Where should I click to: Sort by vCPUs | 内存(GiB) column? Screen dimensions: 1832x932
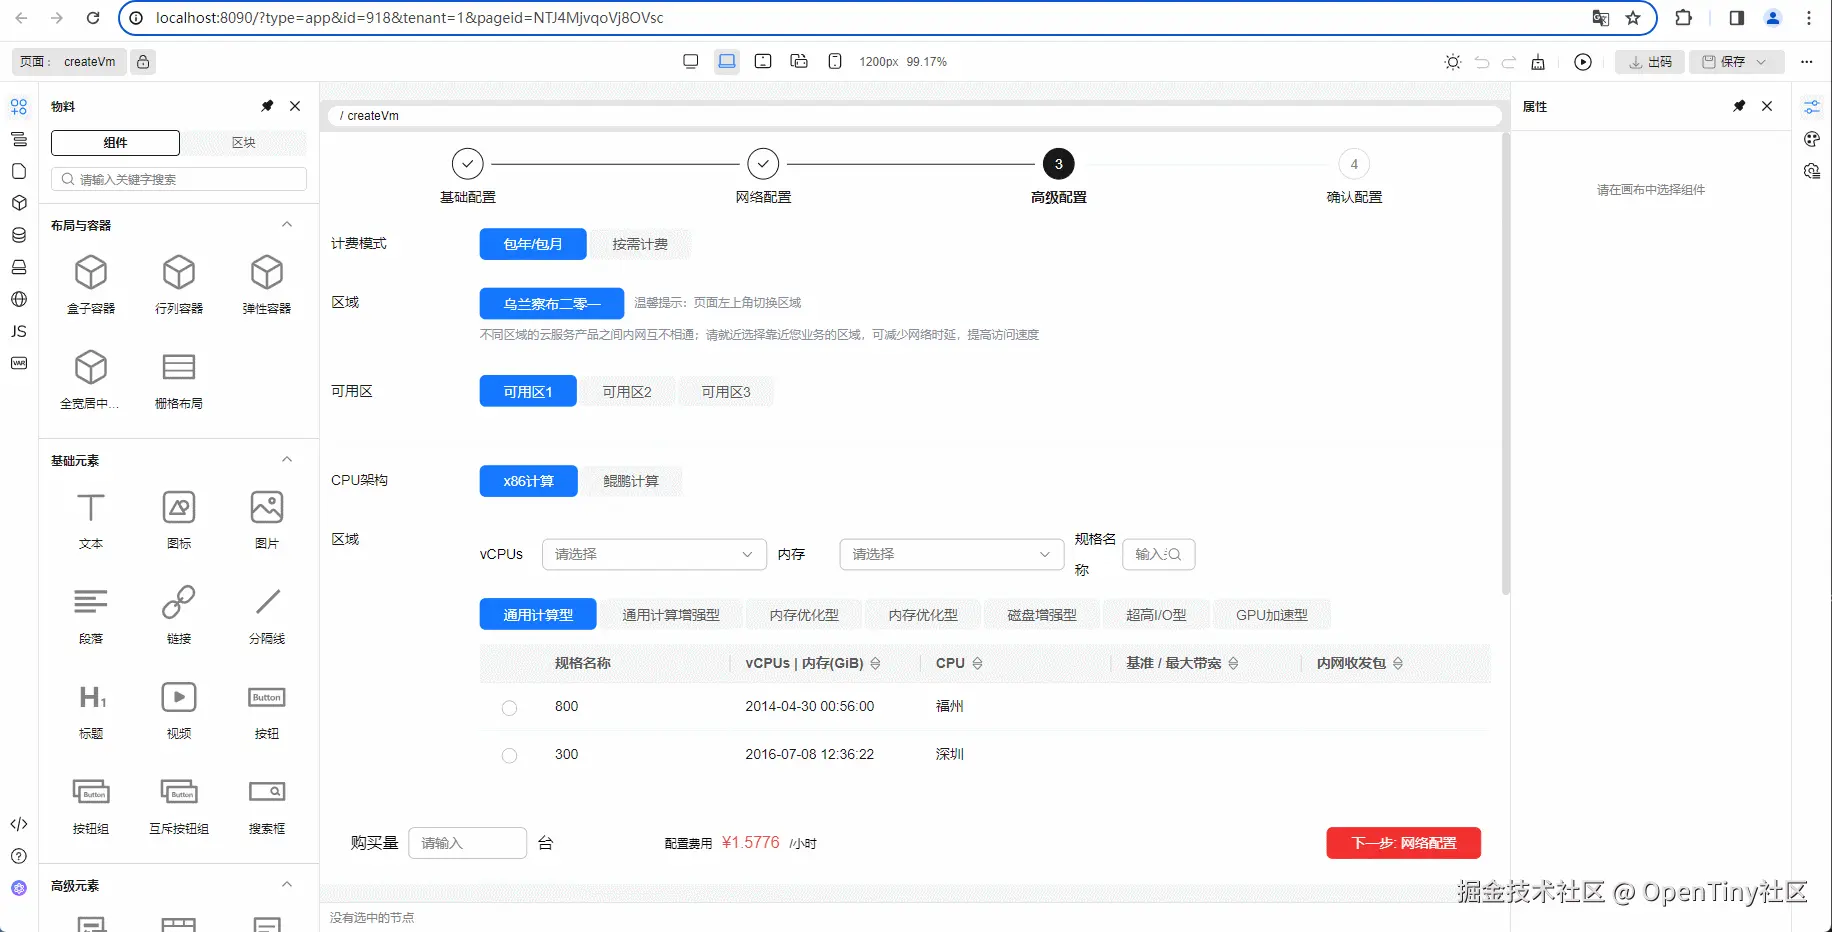tap(875, 664)
